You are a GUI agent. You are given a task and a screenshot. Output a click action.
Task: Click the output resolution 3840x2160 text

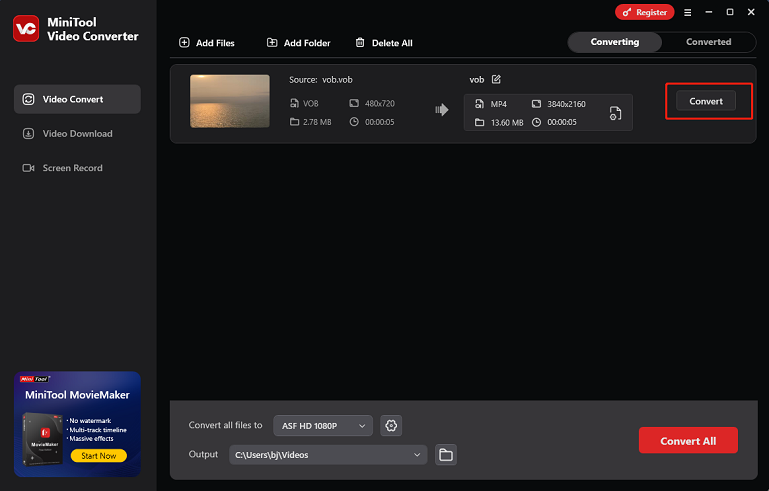[566, 104]
